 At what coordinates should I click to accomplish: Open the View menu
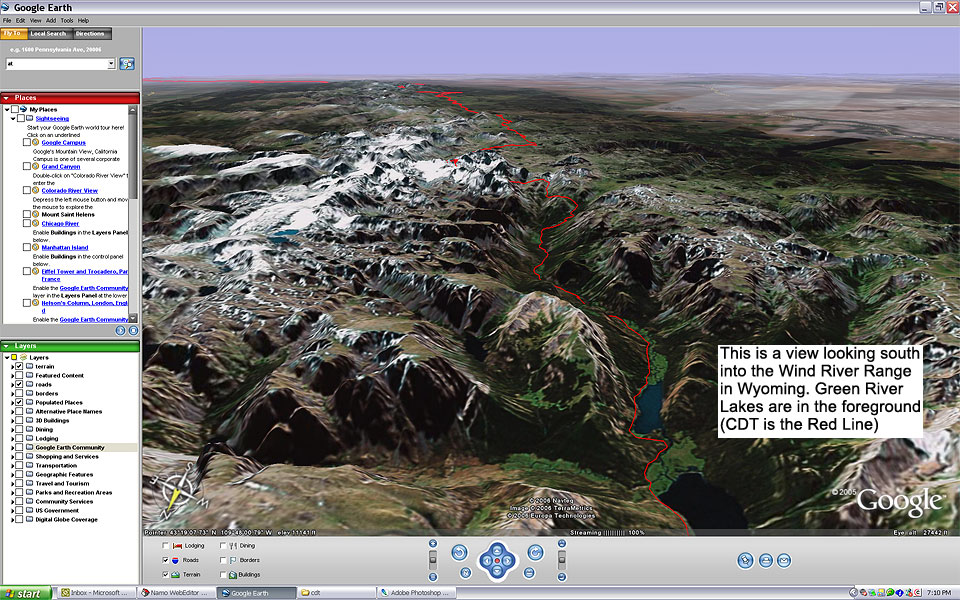[x=36, y=20]
